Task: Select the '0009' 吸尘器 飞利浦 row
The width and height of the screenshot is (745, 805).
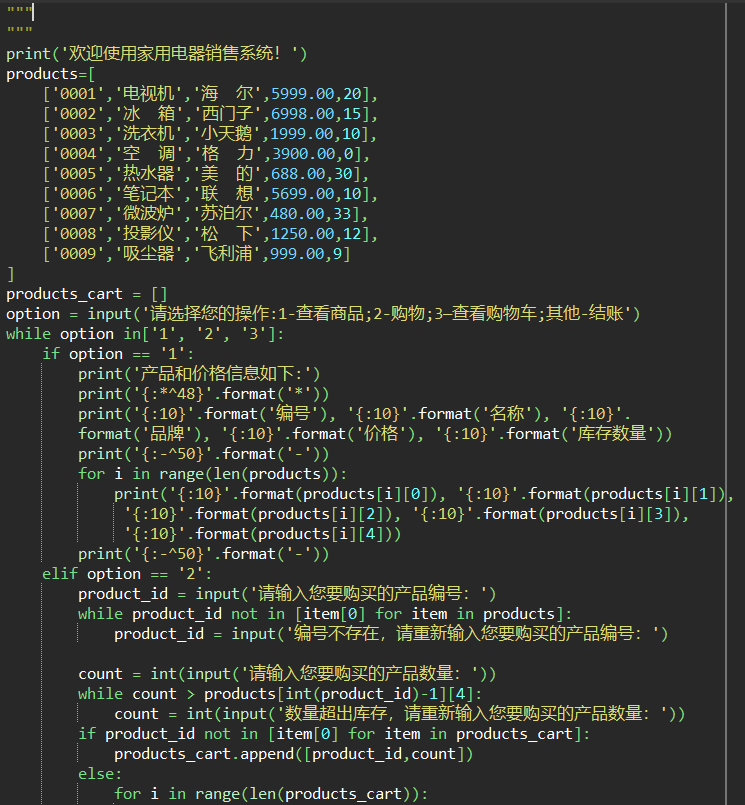Action: coord(197,254)
